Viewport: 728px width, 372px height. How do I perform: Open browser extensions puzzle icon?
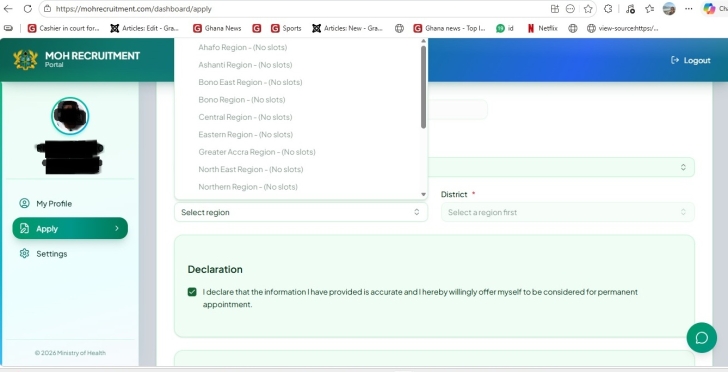tap(608, 8)
